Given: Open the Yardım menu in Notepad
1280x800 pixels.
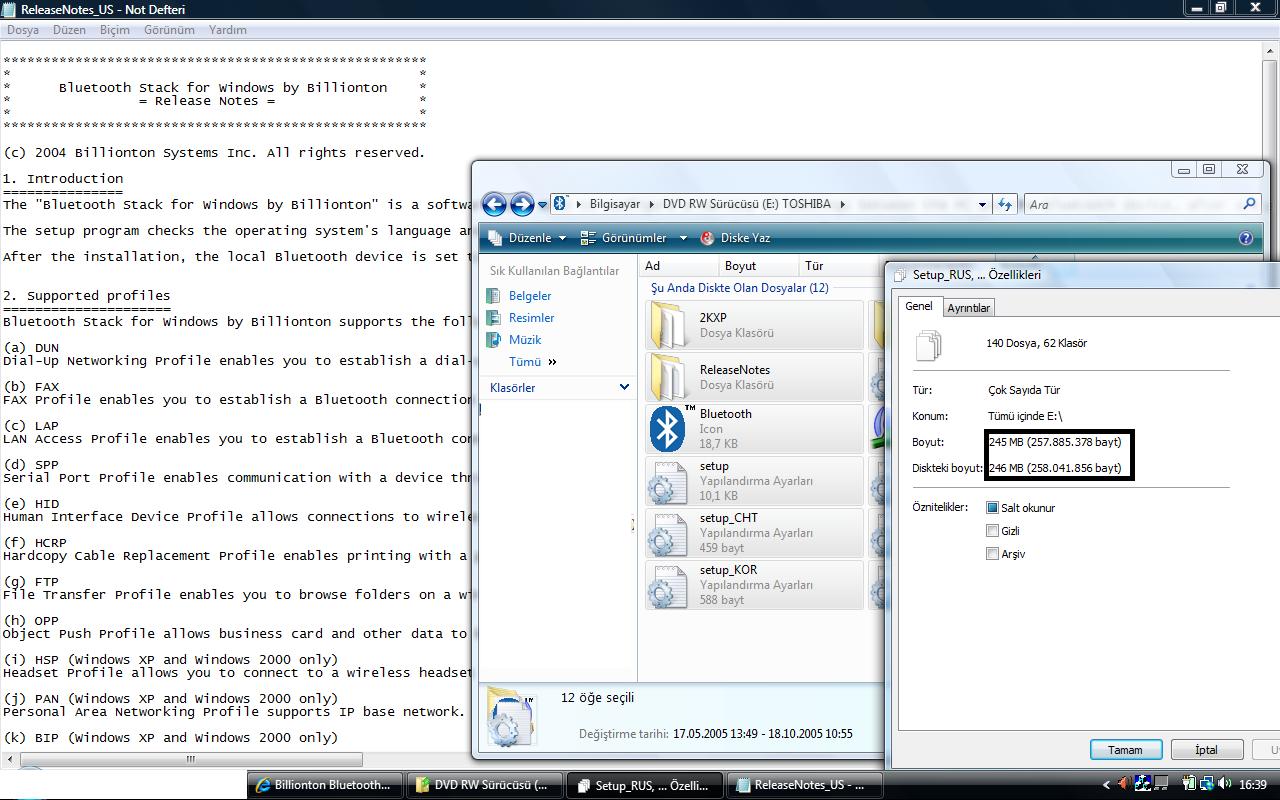Looking at the screenshot, I should 227,30.
